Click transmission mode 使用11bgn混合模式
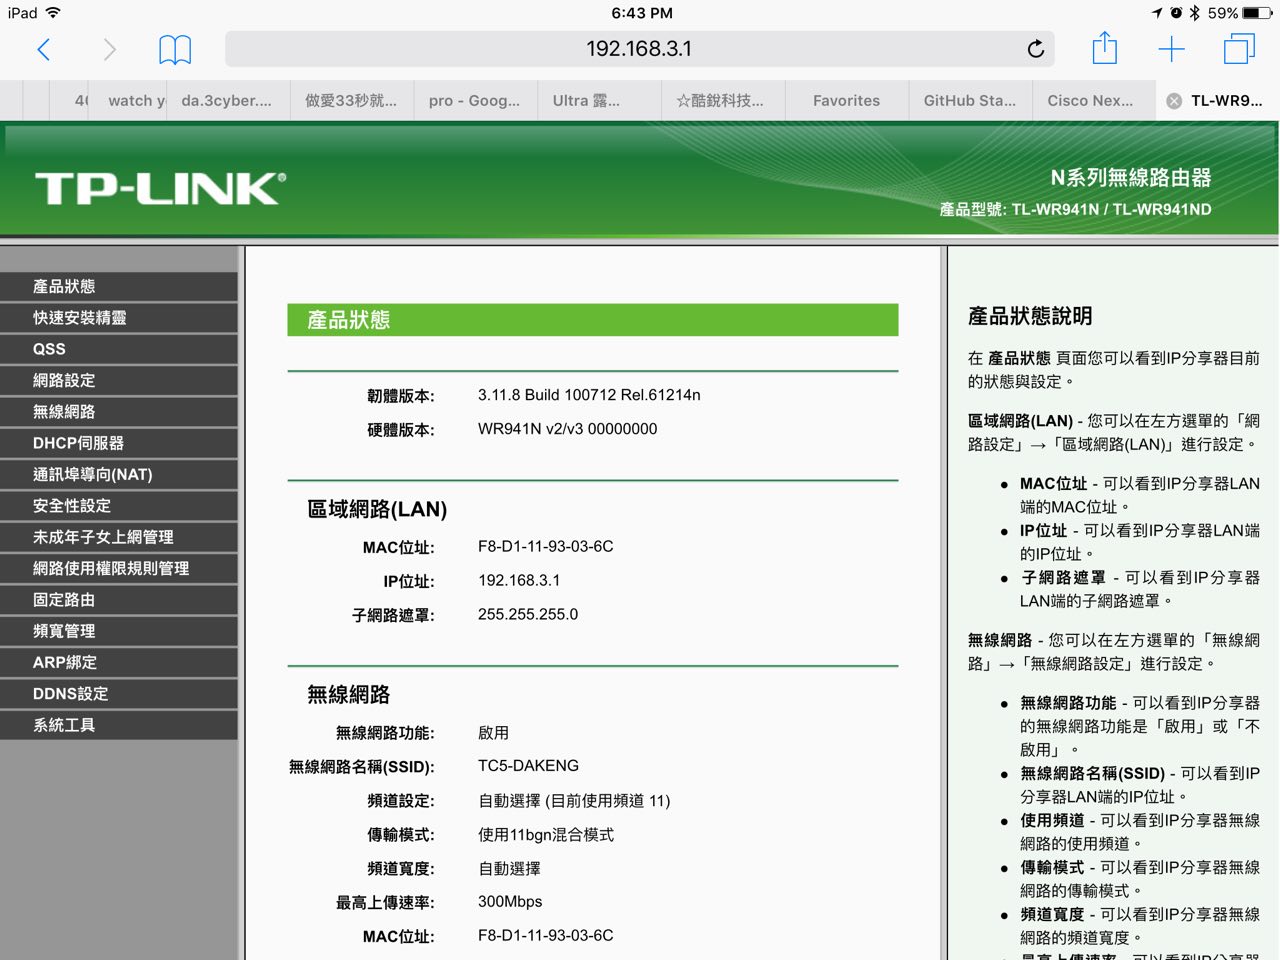1280x960 pixels. pyautogui.click(x=546, y=835)
